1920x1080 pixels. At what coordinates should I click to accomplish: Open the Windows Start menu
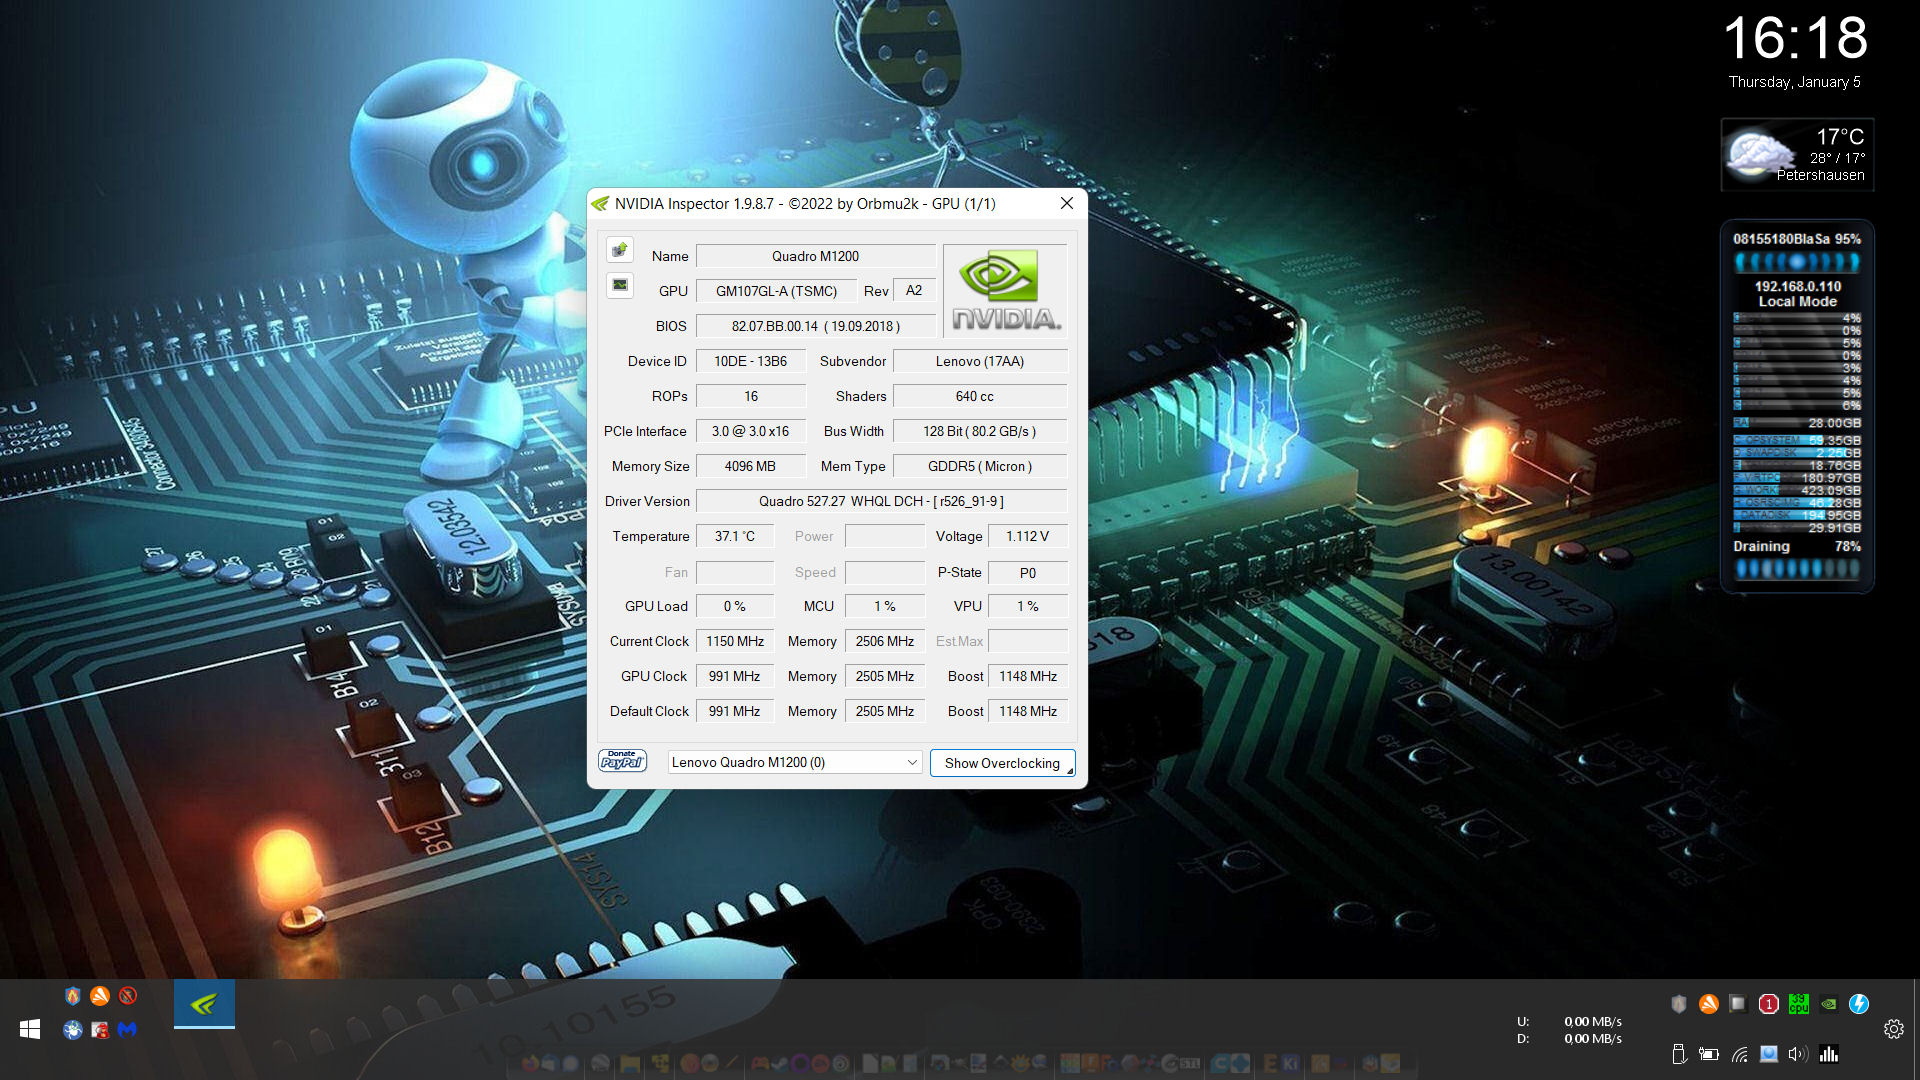coord(30,1029)
